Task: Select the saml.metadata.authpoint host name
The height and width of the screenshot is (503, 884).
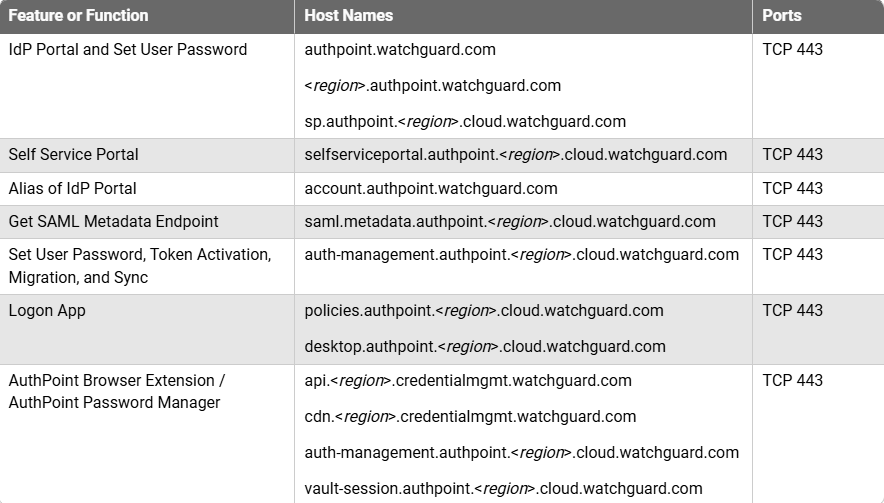Action: coord(510,221)
